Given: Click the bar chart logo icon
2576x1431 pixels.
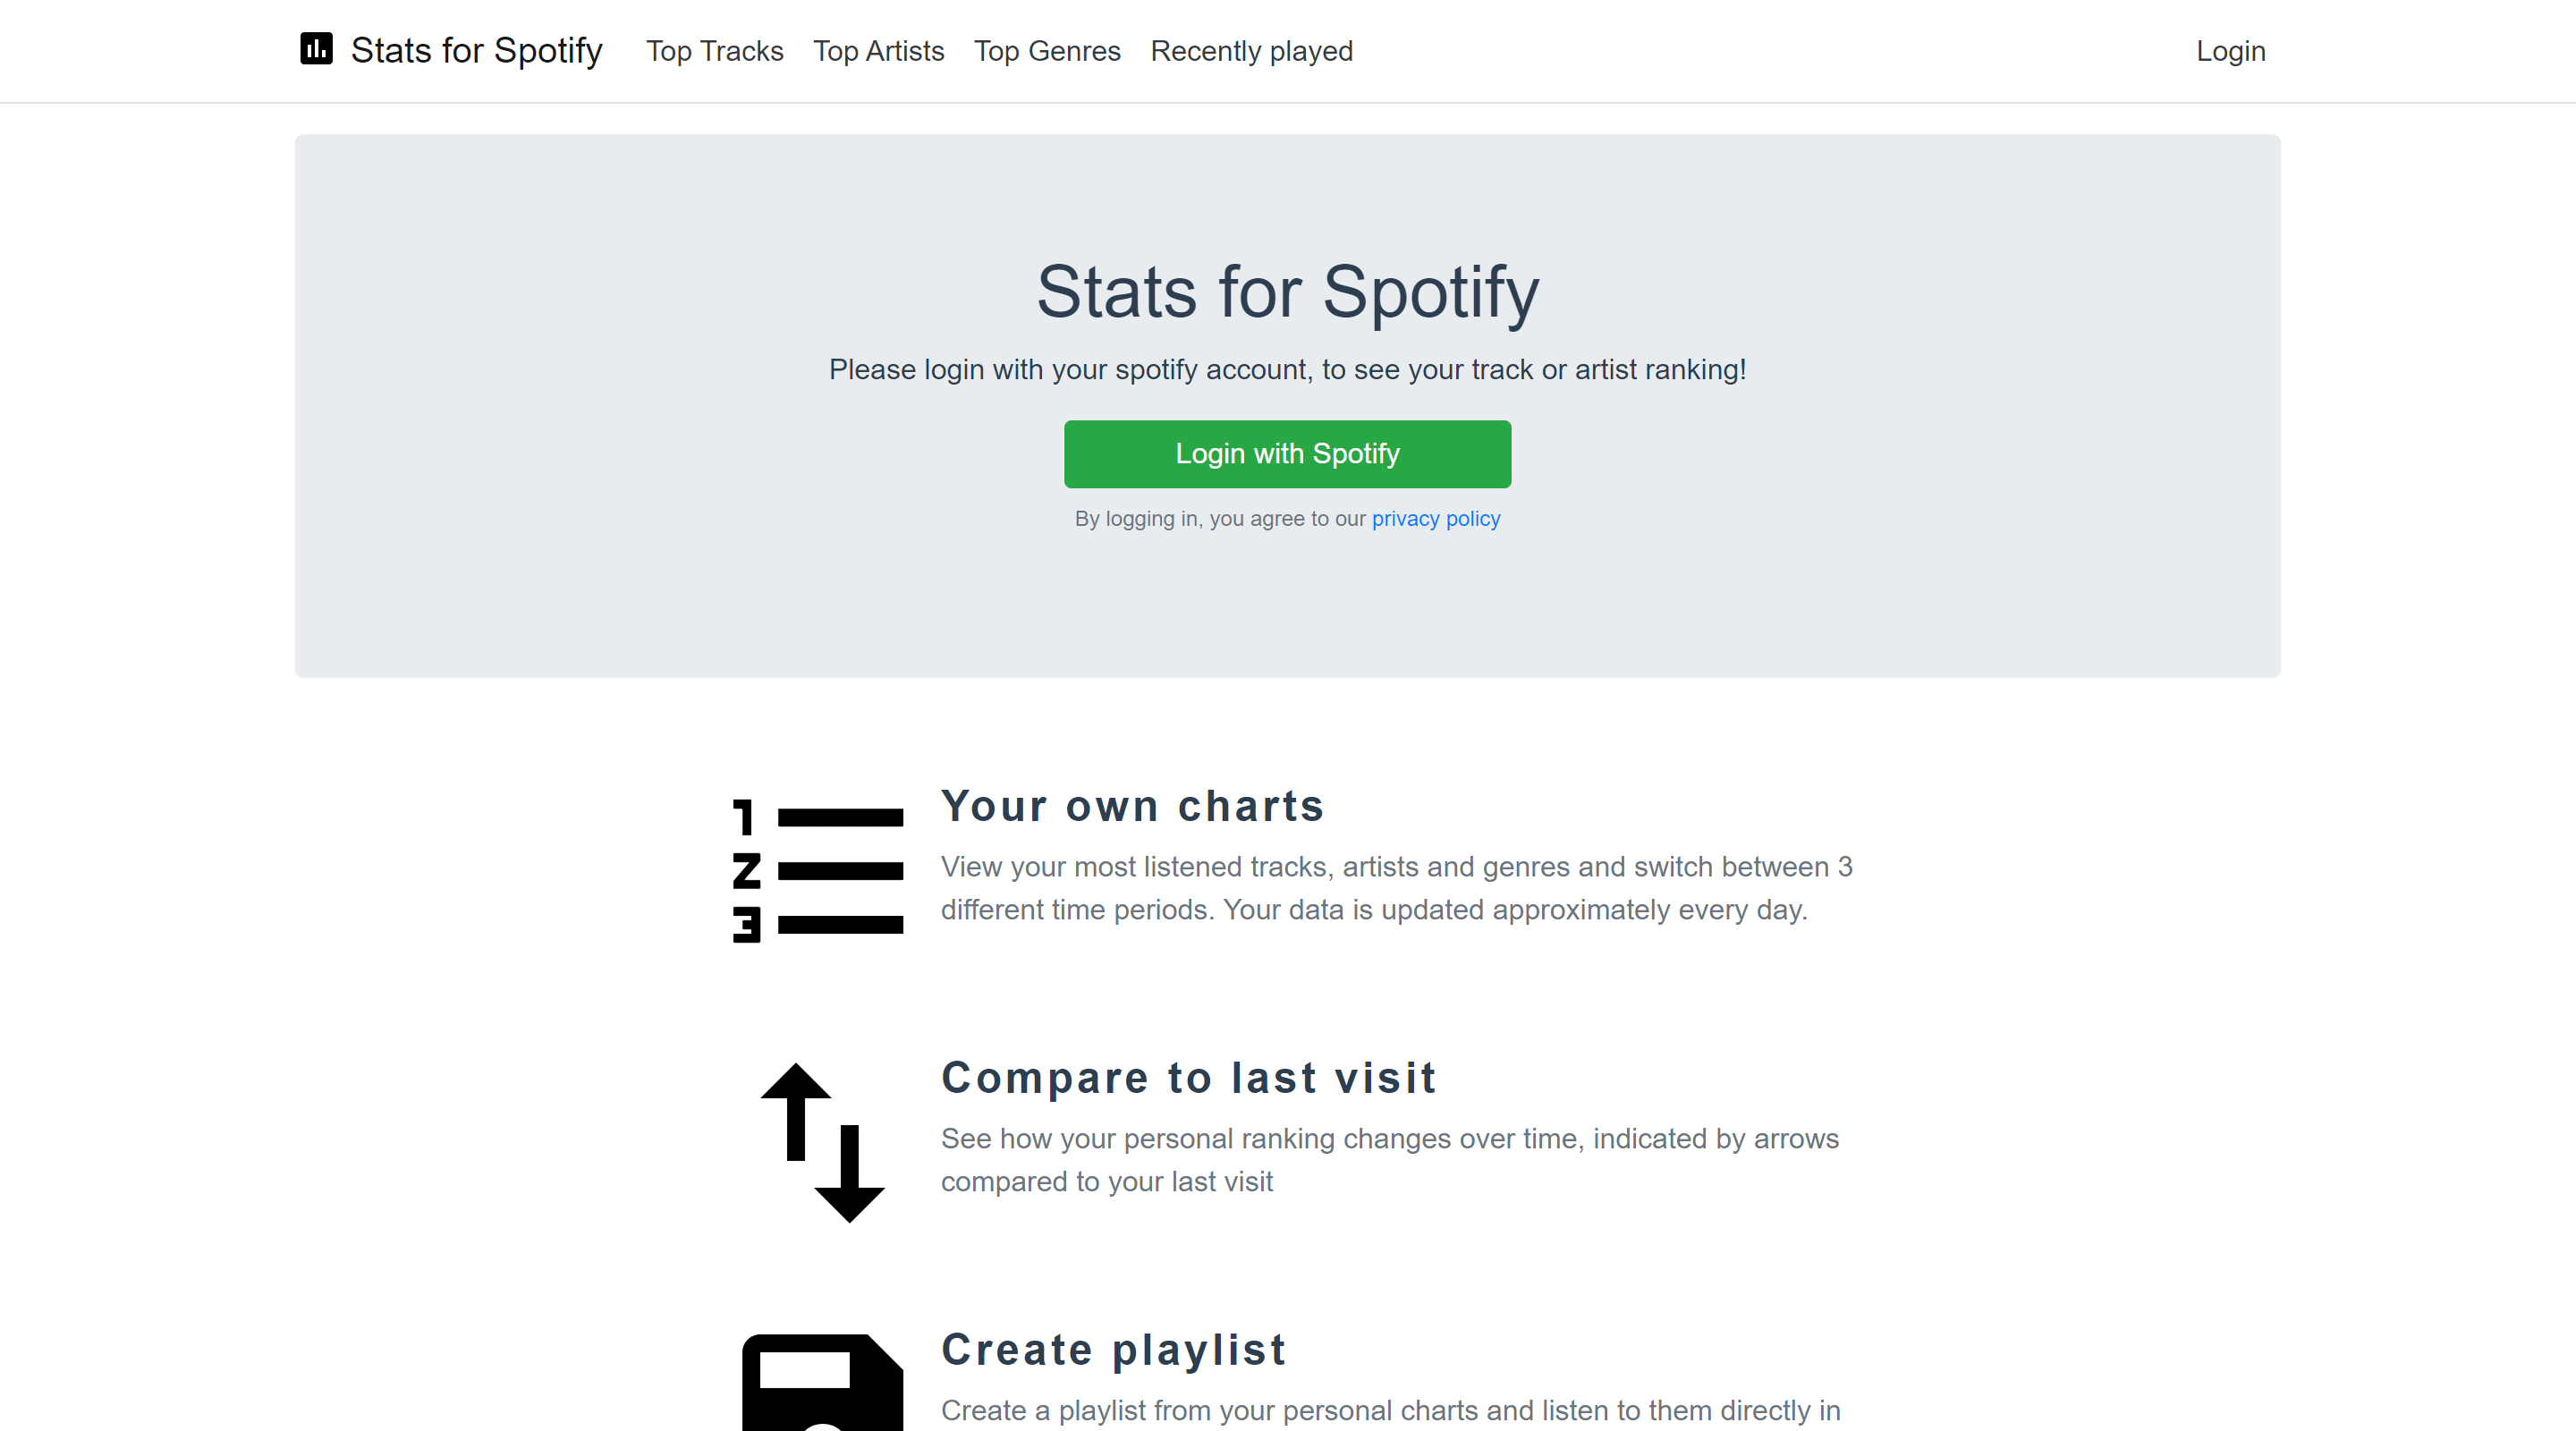Looking at the screenshot, I should (316, 49).
